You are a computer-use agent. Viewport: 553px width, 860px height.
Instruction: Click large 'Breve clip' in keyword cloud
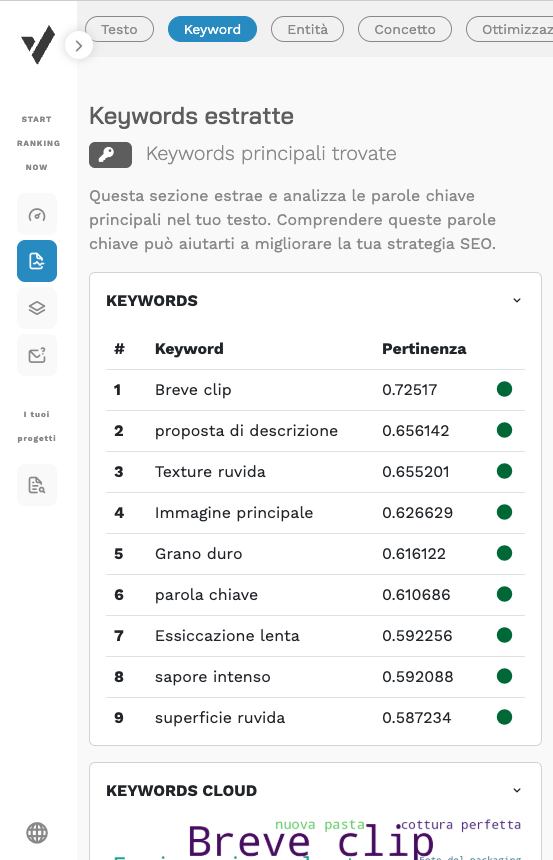pyautogui.click(x=311, y=842)
